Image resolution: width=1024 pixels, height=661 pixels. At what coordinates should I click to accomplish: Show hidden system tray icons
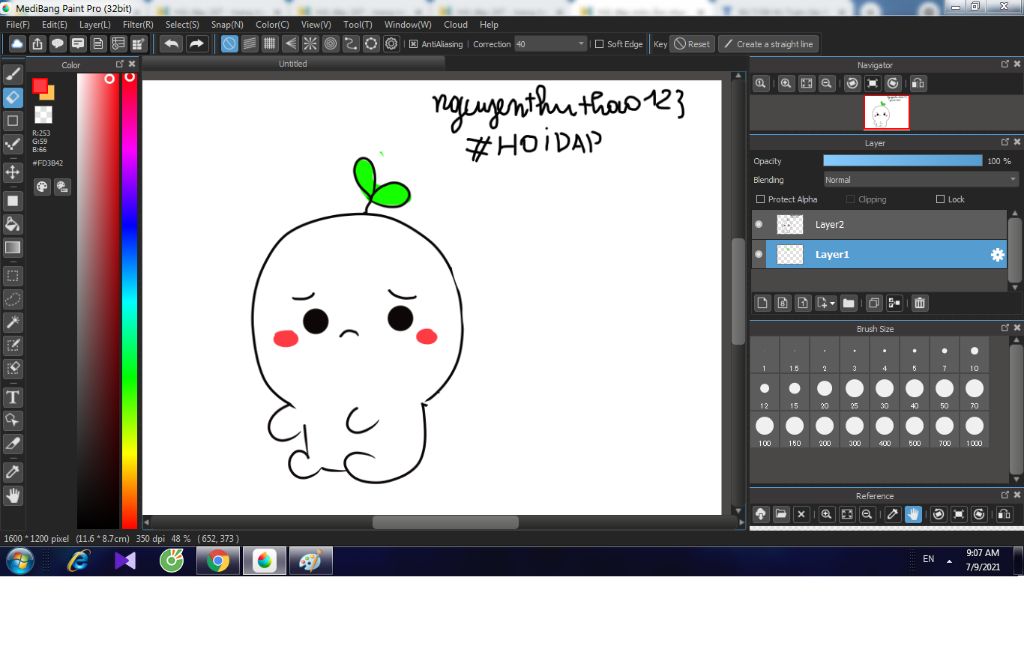pyautogui.click(x=949, y=561)
